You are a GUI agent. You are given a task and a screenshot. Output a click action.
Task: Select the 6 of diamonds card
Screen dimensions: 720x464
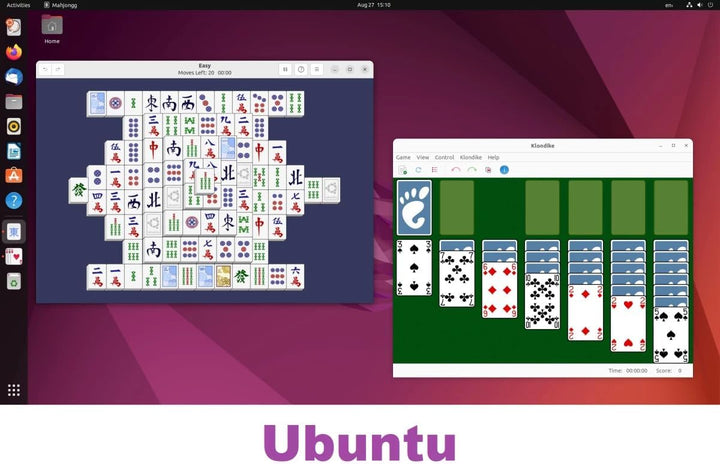pyautogui.click(x=499, y=290)
